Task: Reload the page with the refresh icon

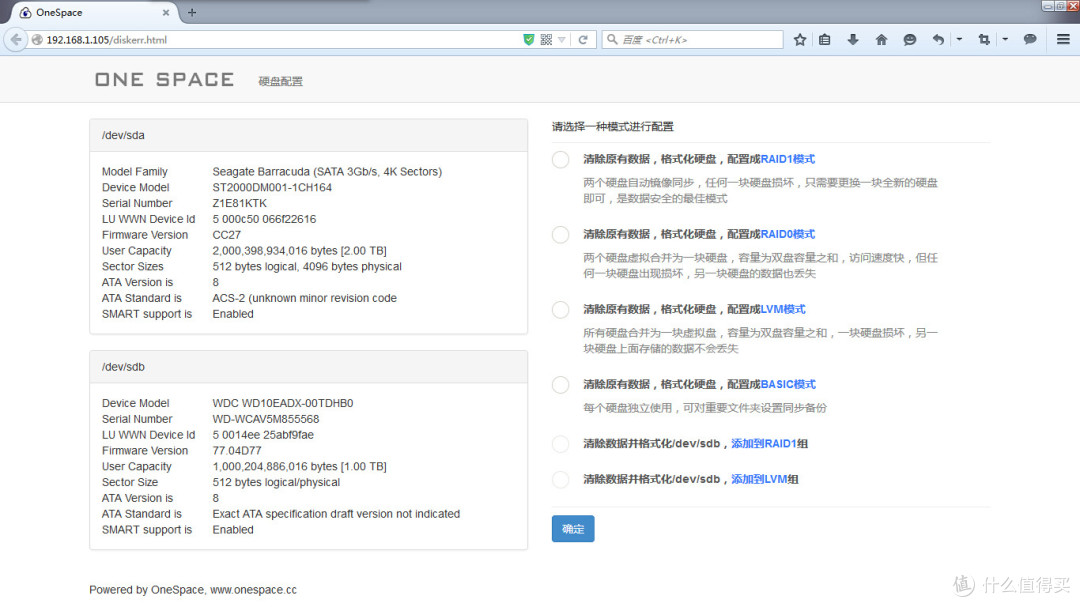Action: tap(583, 40)
